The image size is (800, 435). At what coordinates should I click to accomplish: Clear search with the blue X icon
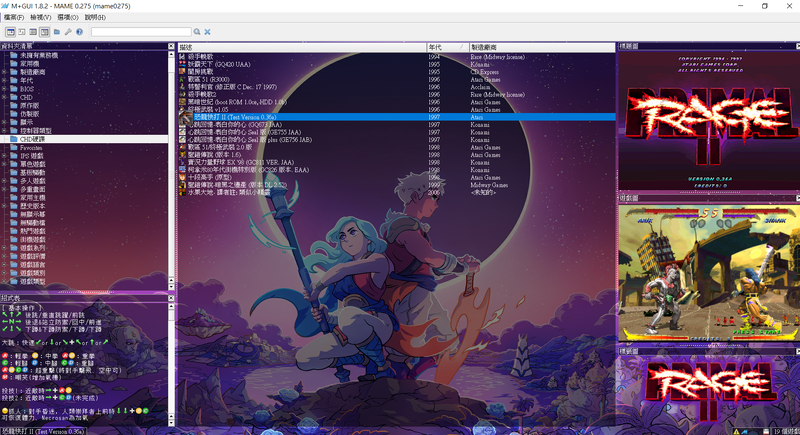pyautogui.click(x=208, y=32)
